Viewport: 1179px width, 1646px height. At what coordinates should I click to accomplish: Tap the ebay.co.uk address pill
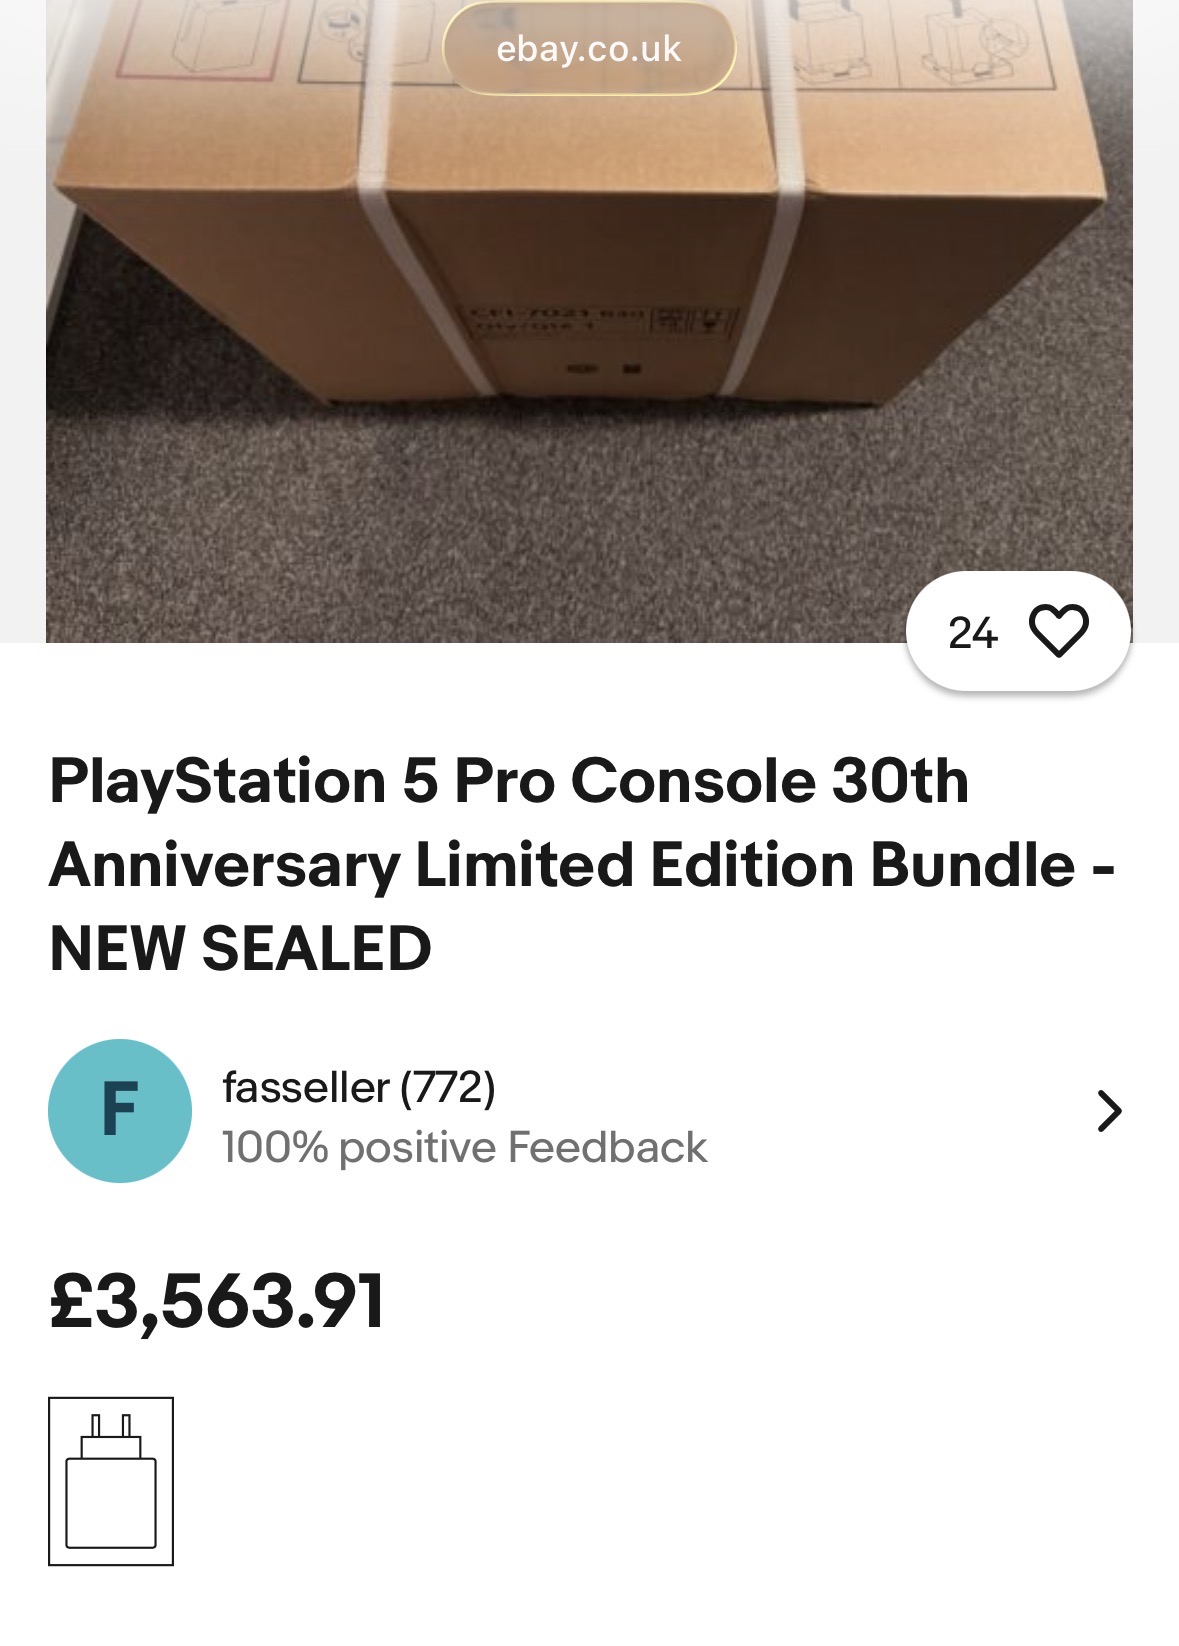[x=589, y=49]
